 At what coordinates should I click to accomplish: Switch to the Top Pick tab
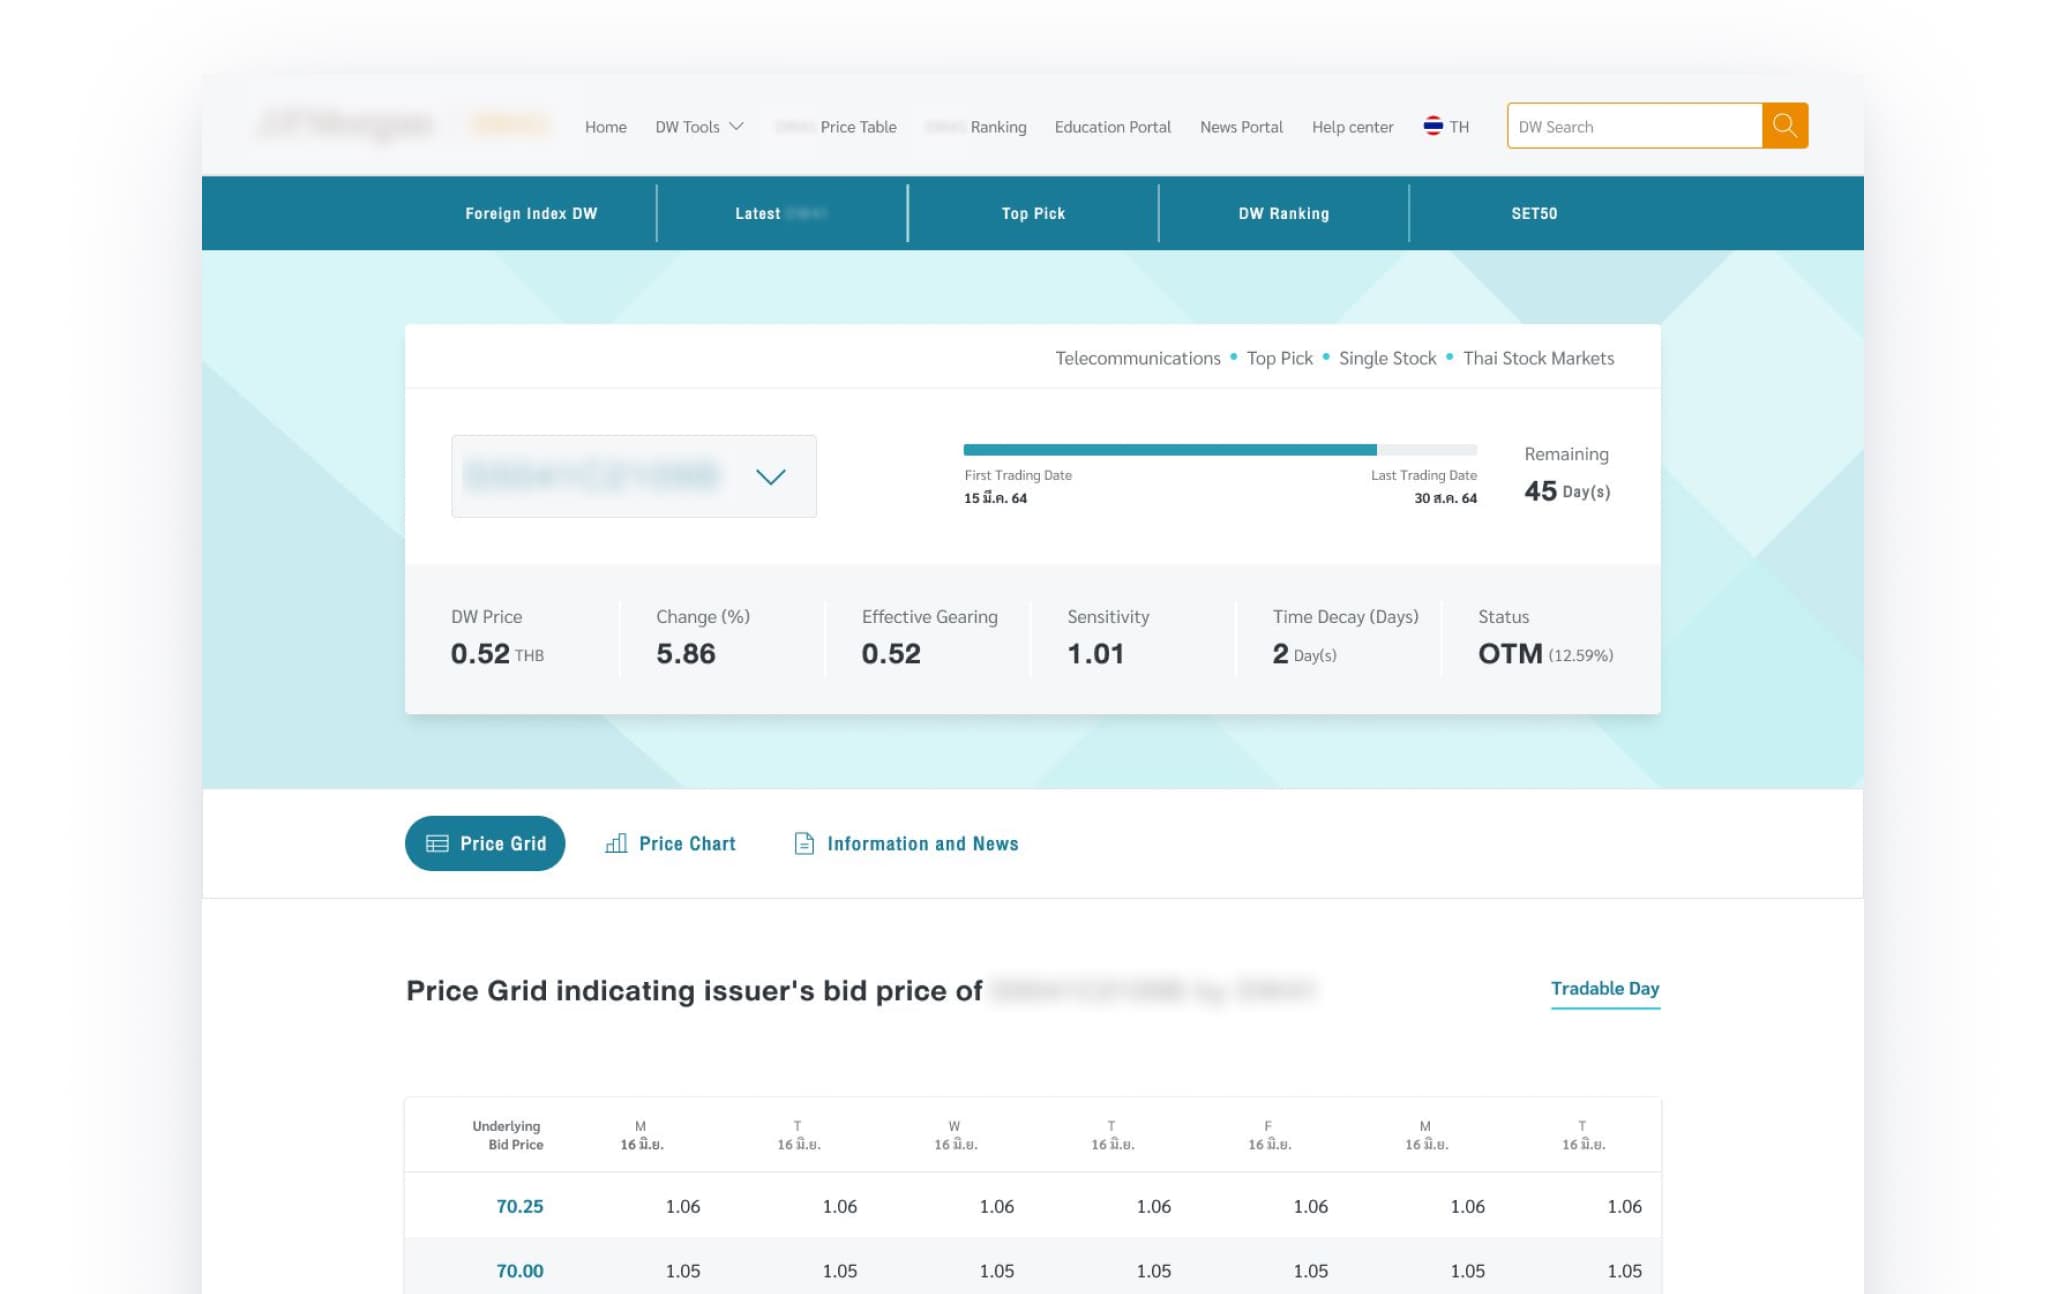point(1033,213)
